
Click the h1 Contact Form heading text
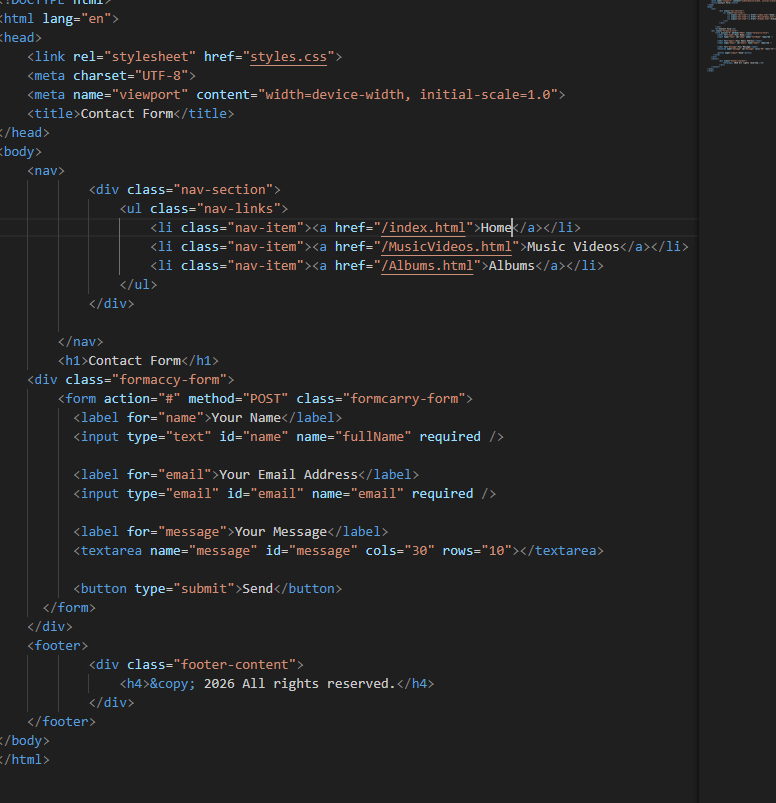coord(134,361)
